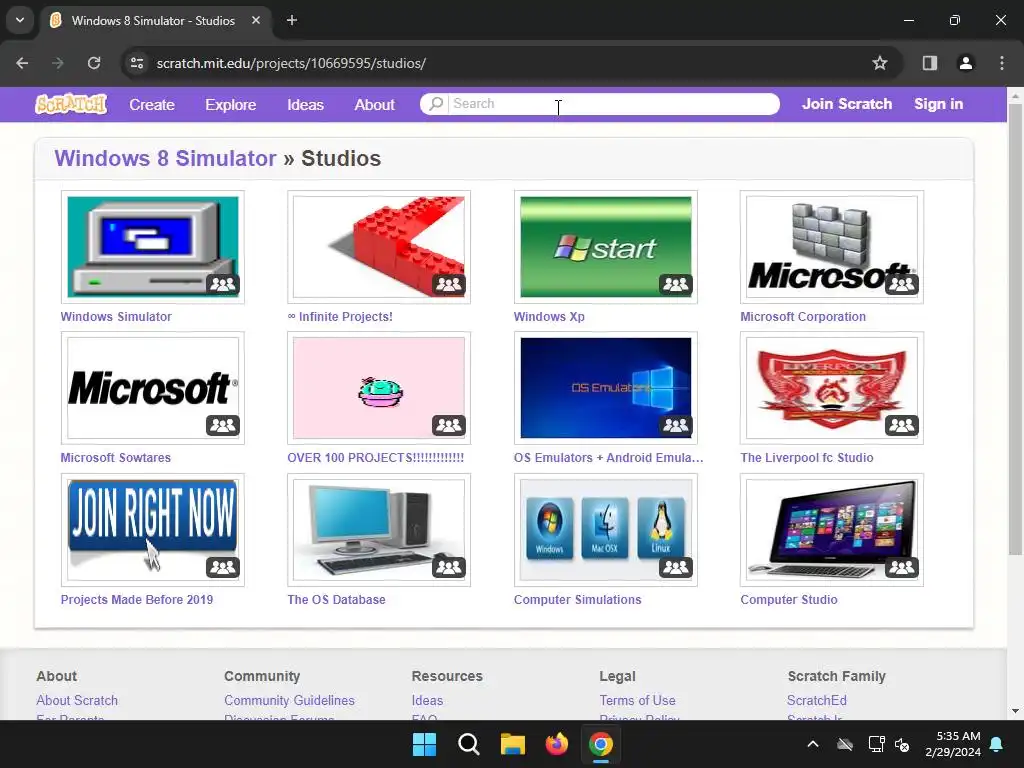
Task: Click the display/network tray icon
Action: click(x=876, y=744)
